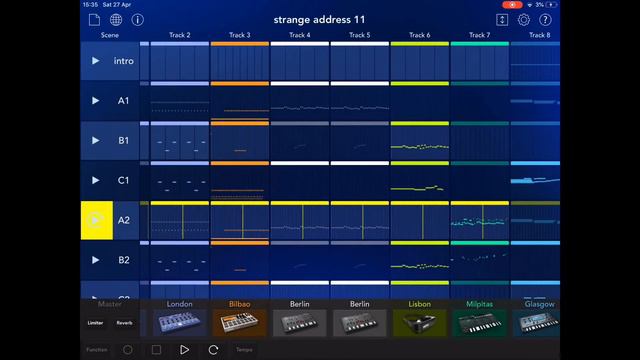Toggle the loop cycle button
The image size is (640, 360).
(213, 350)
